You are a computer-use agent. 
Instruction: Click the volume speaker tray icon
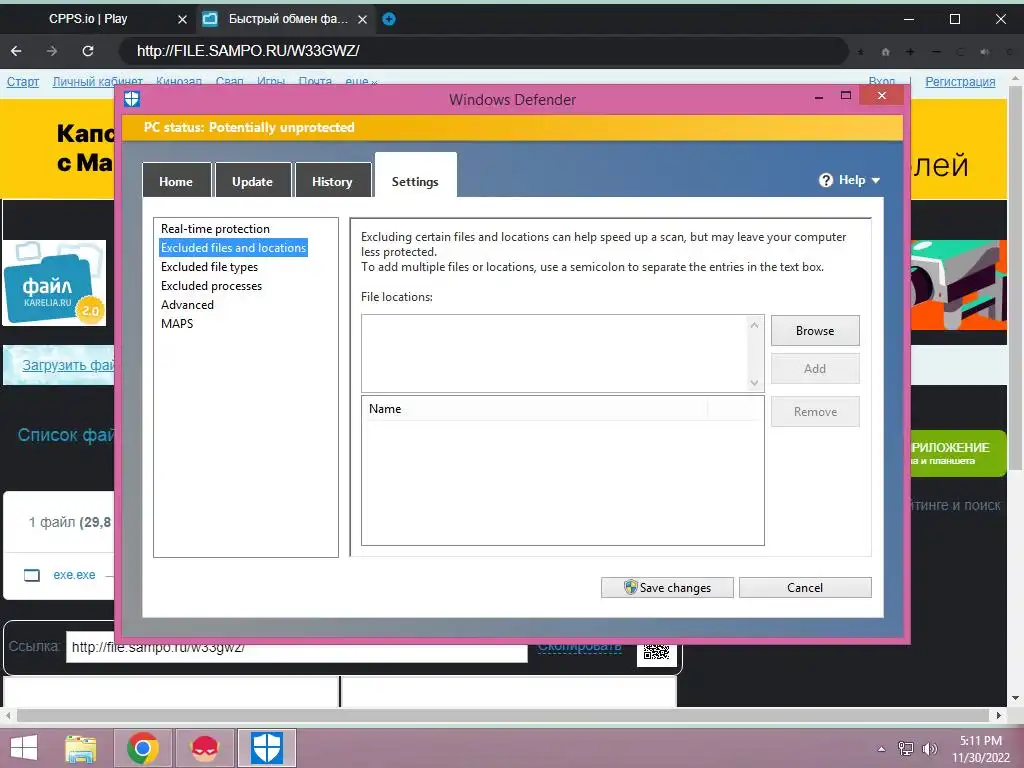pyautogui.click(x=929, y=748)
